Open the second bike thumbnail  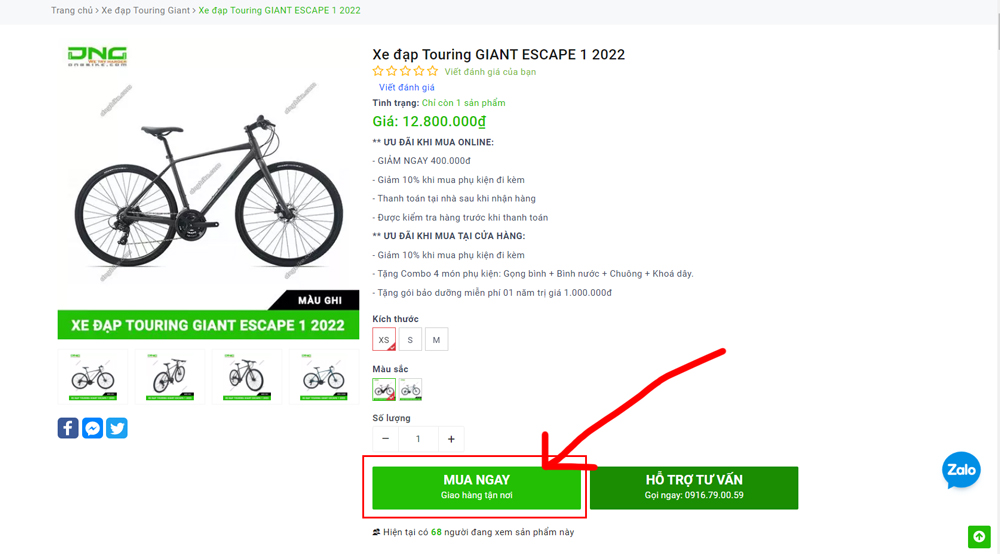(x=169, y=378)
